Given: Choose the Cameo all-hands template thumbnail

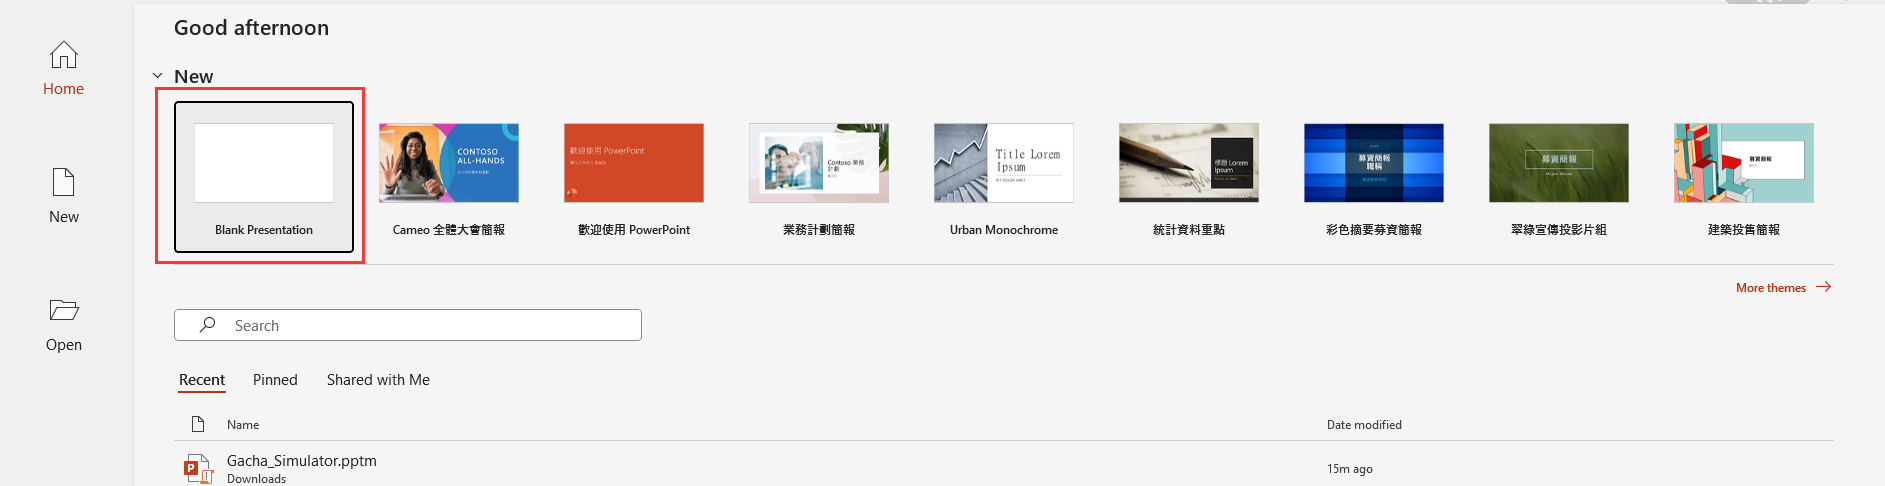Looking at the screenshot, I should click(x=449, y=163).
